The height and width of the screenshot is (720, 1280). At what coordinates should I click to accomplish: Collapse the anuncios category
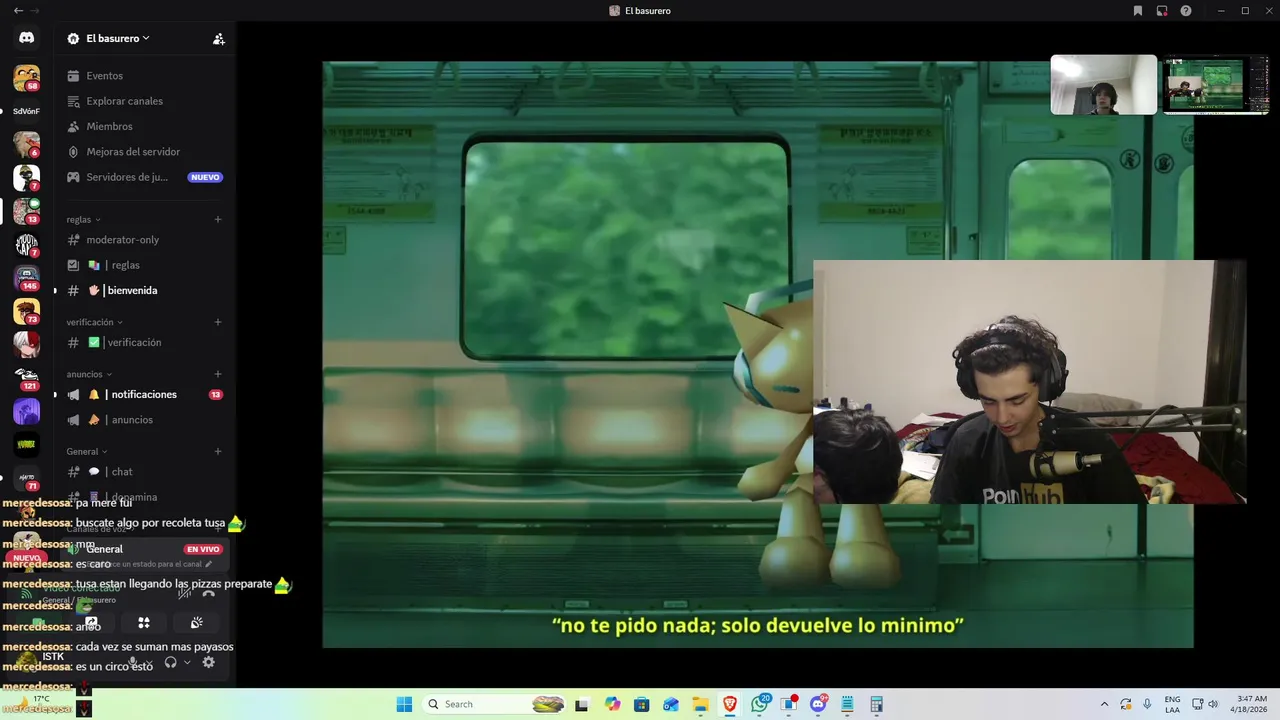(89, 374)
